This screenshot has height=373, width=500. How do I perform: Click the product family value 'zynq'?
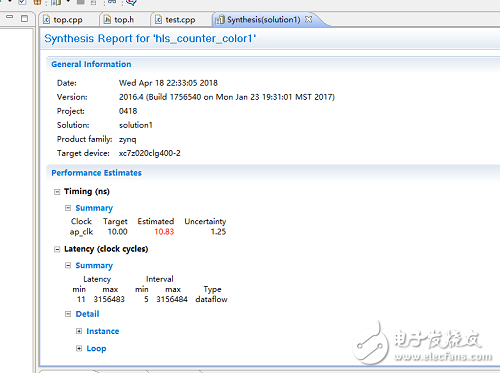point(128,139)
